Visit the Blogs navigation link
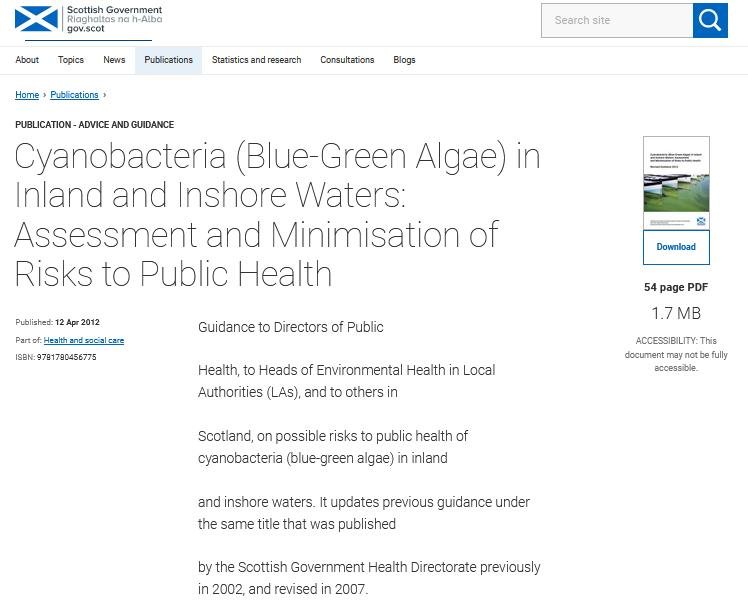Viewport: 748px width, 611px height. [404, 60]
